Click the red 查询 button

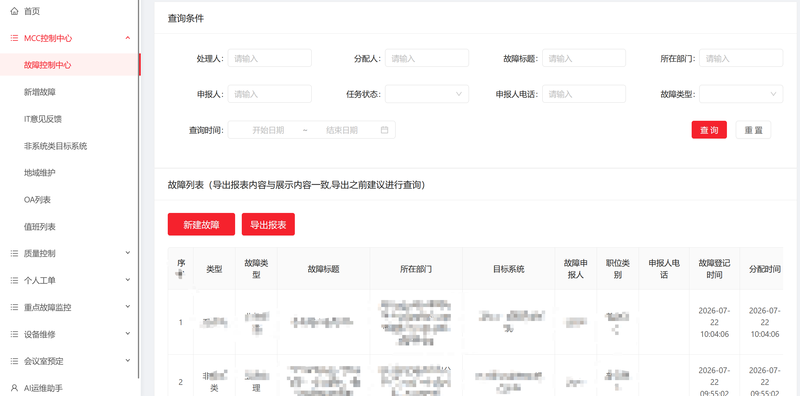709,130
